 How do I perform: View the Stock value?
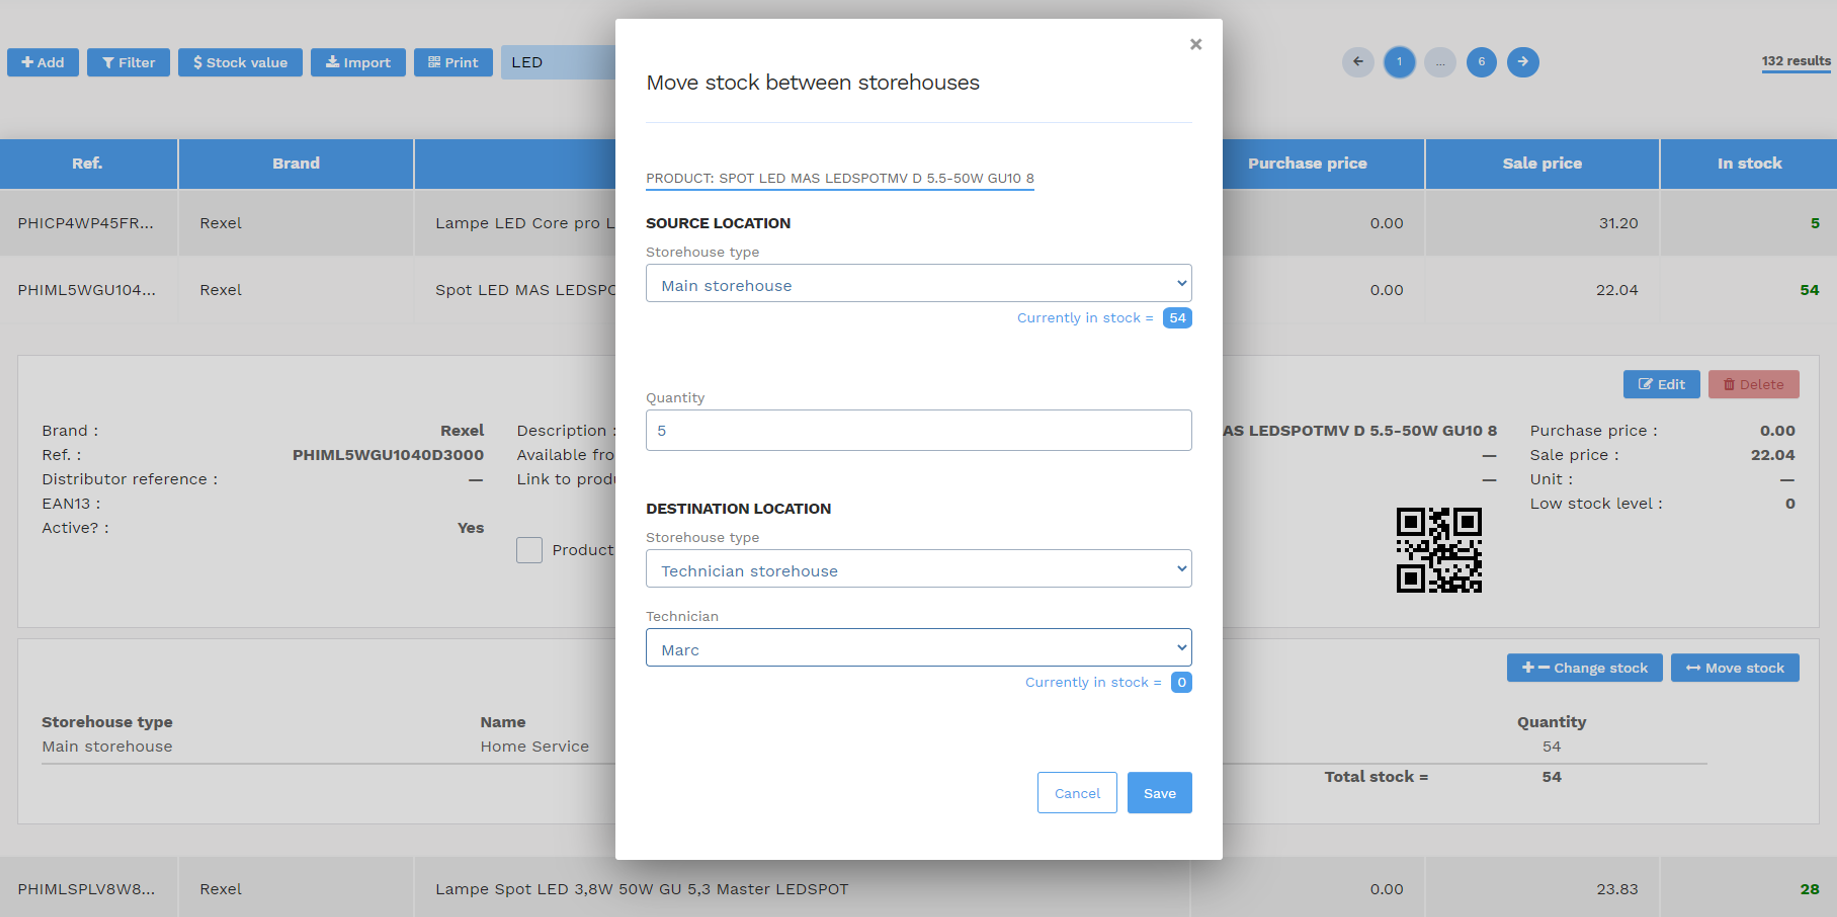[x=240, y=62]
